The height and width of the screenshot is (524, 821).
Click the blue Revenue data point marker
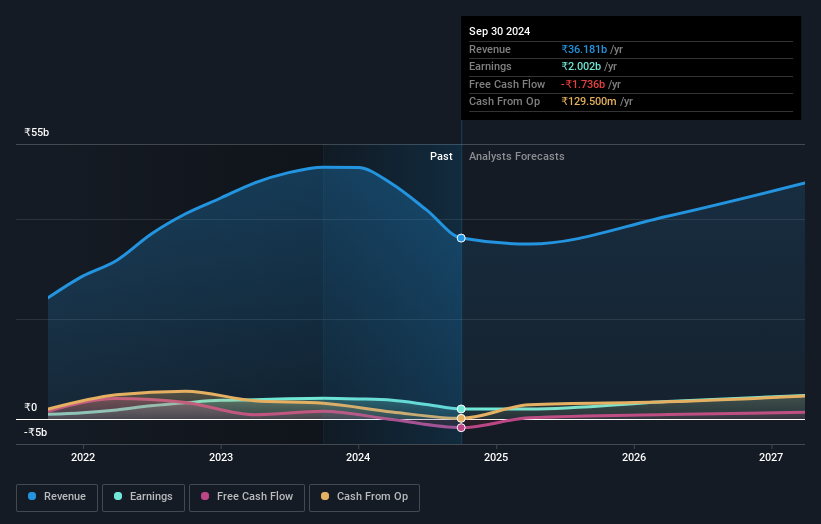click(461, 238)
